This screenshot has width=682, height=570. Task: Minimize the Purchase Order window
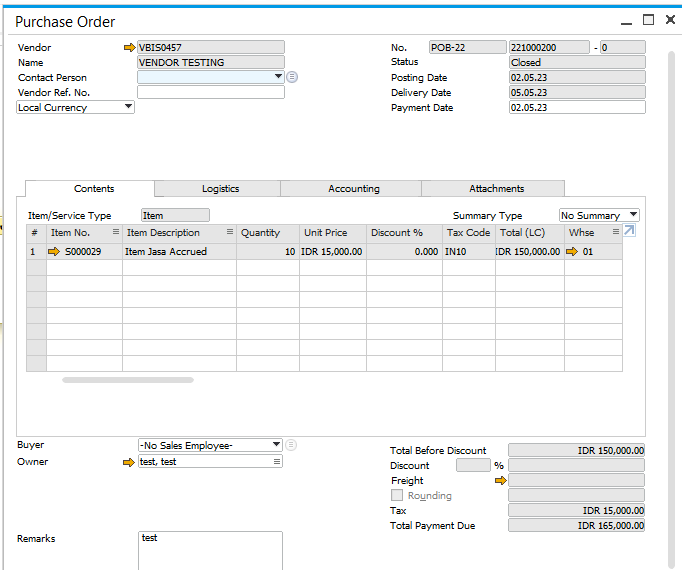626,22
